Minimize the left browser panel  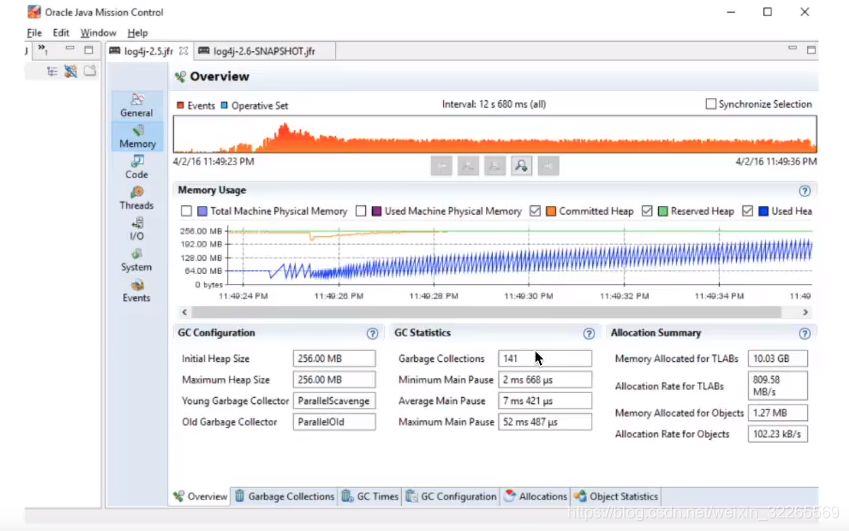[x=69, y=49]
